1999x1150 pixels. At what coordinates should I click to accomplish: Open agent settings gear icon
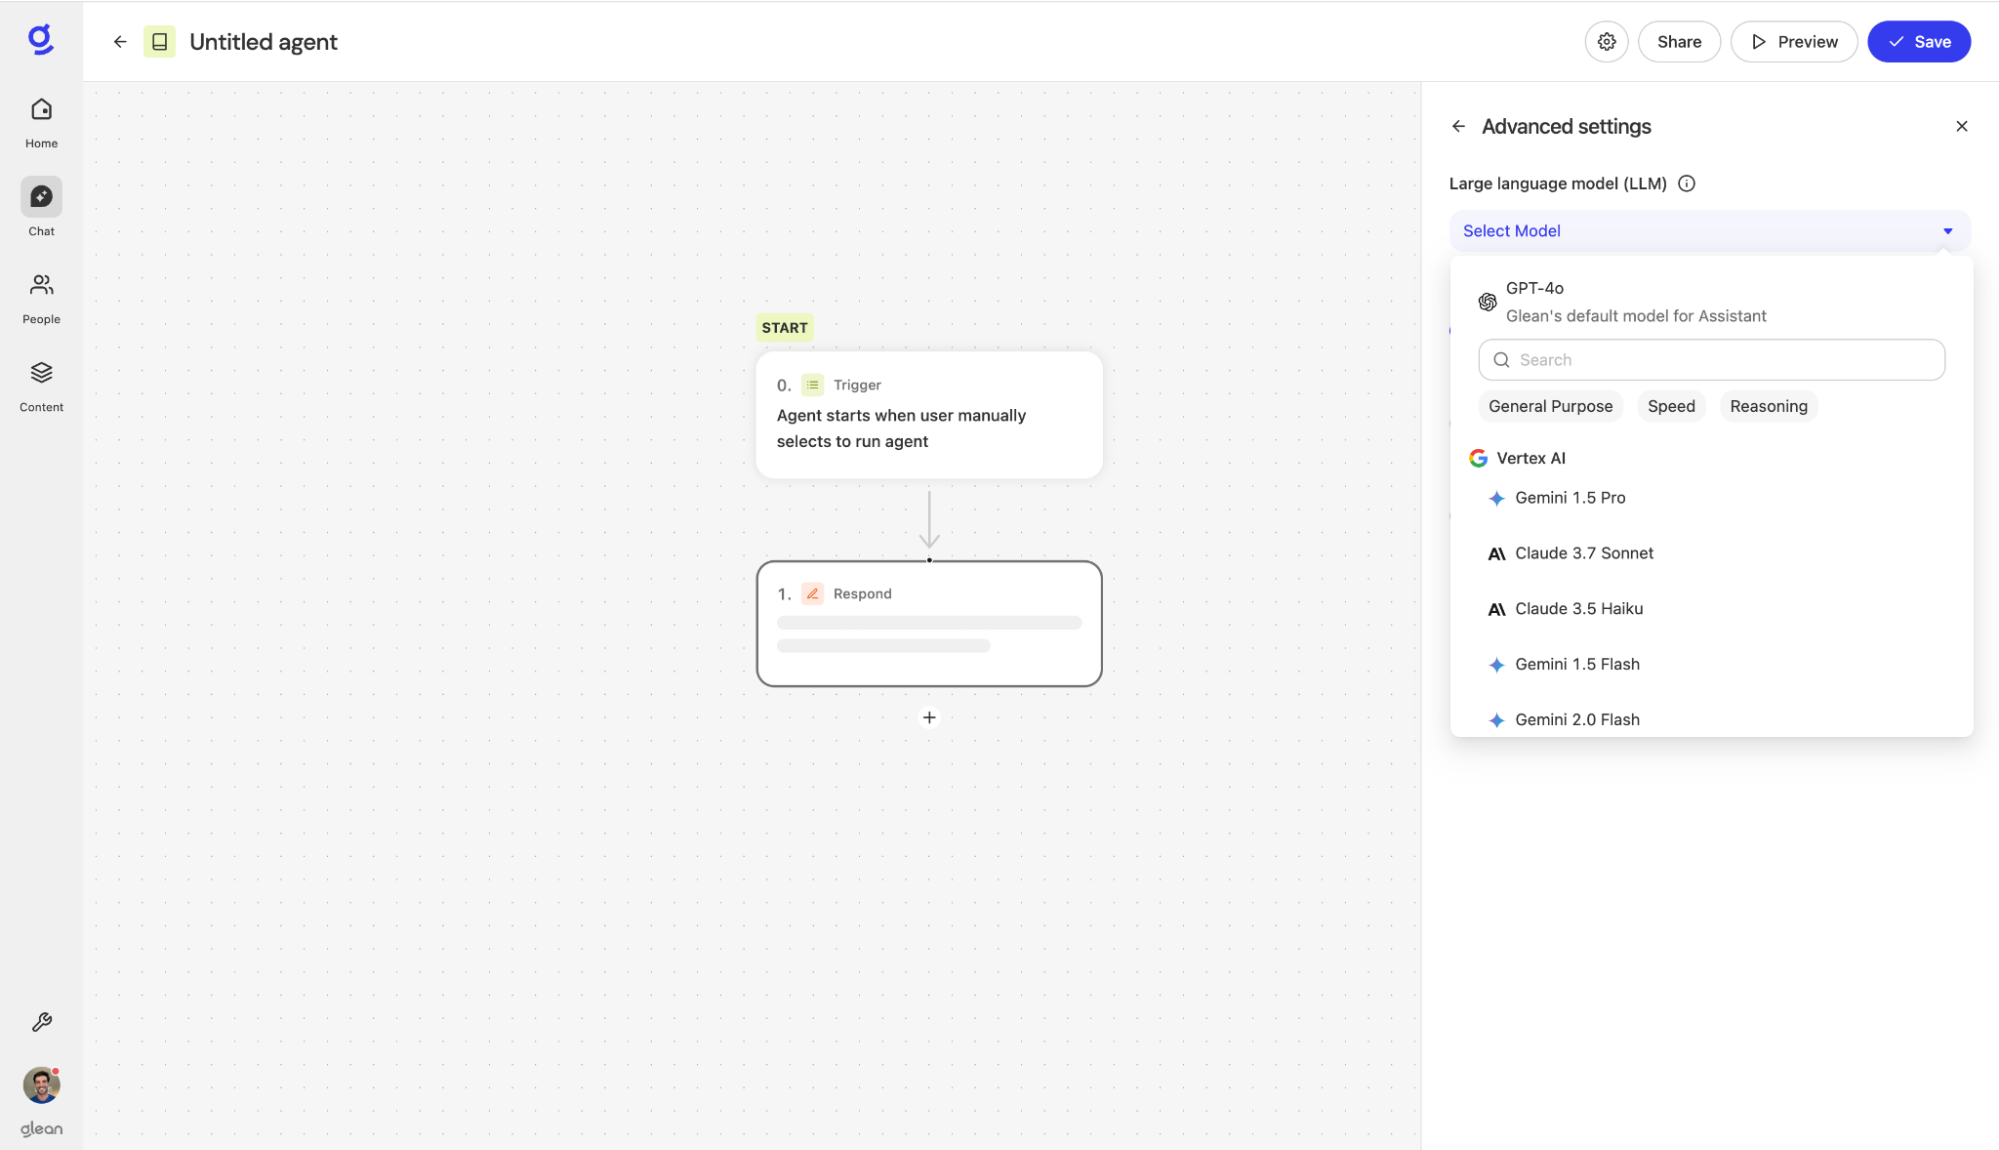1606,42
